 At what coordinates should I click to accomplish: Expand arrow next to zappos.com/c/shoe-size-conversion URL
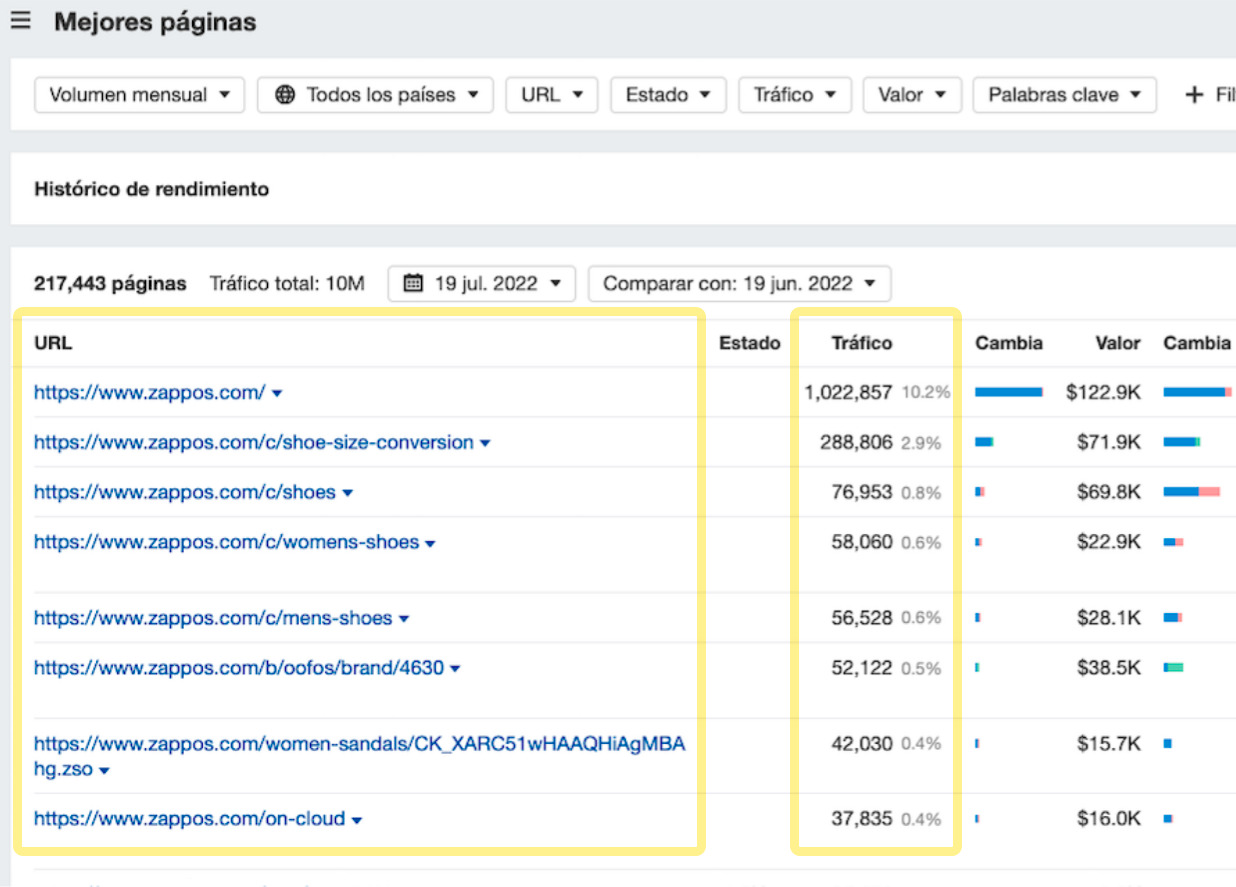(x=485, y=443)
